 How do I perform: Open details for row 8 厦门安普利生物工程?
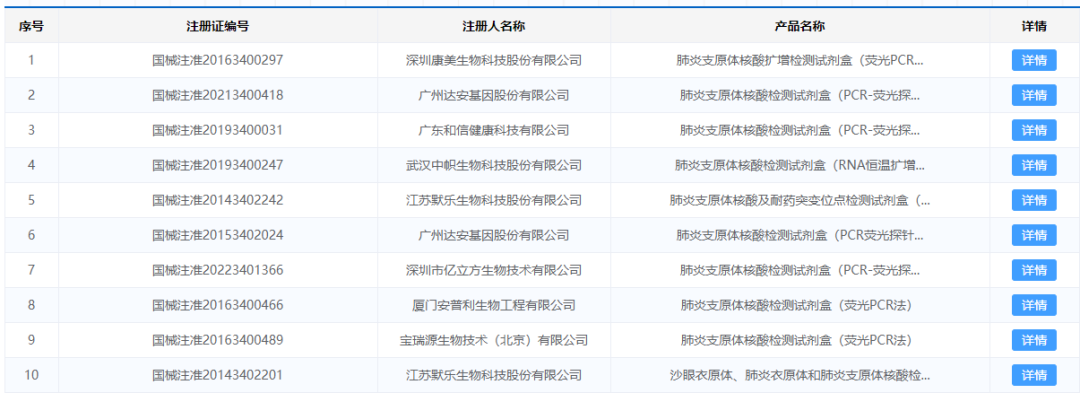click(x=1034, y=305)
